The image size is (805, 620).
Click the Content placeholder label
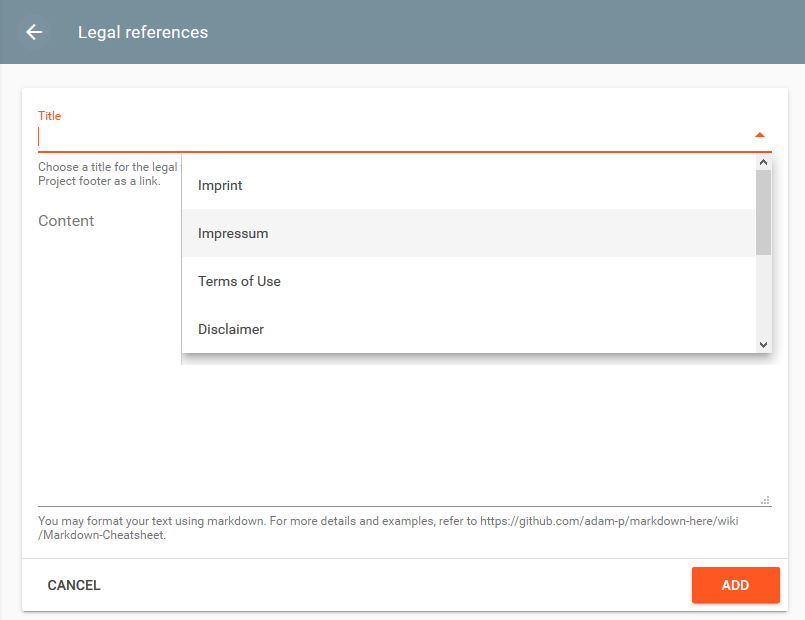pyautogui.click(x=66, y=221)
